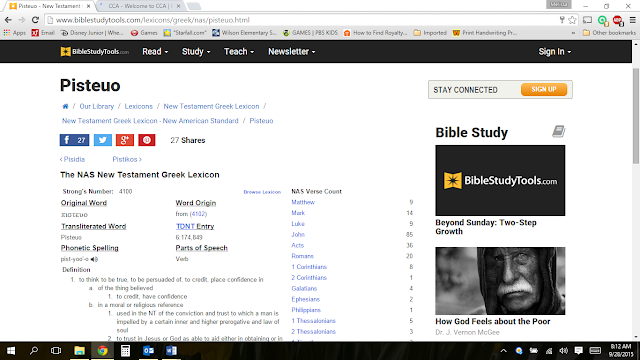
Task: Switch to the Pisteuo New Testament tab
Action: click(50, 6)
